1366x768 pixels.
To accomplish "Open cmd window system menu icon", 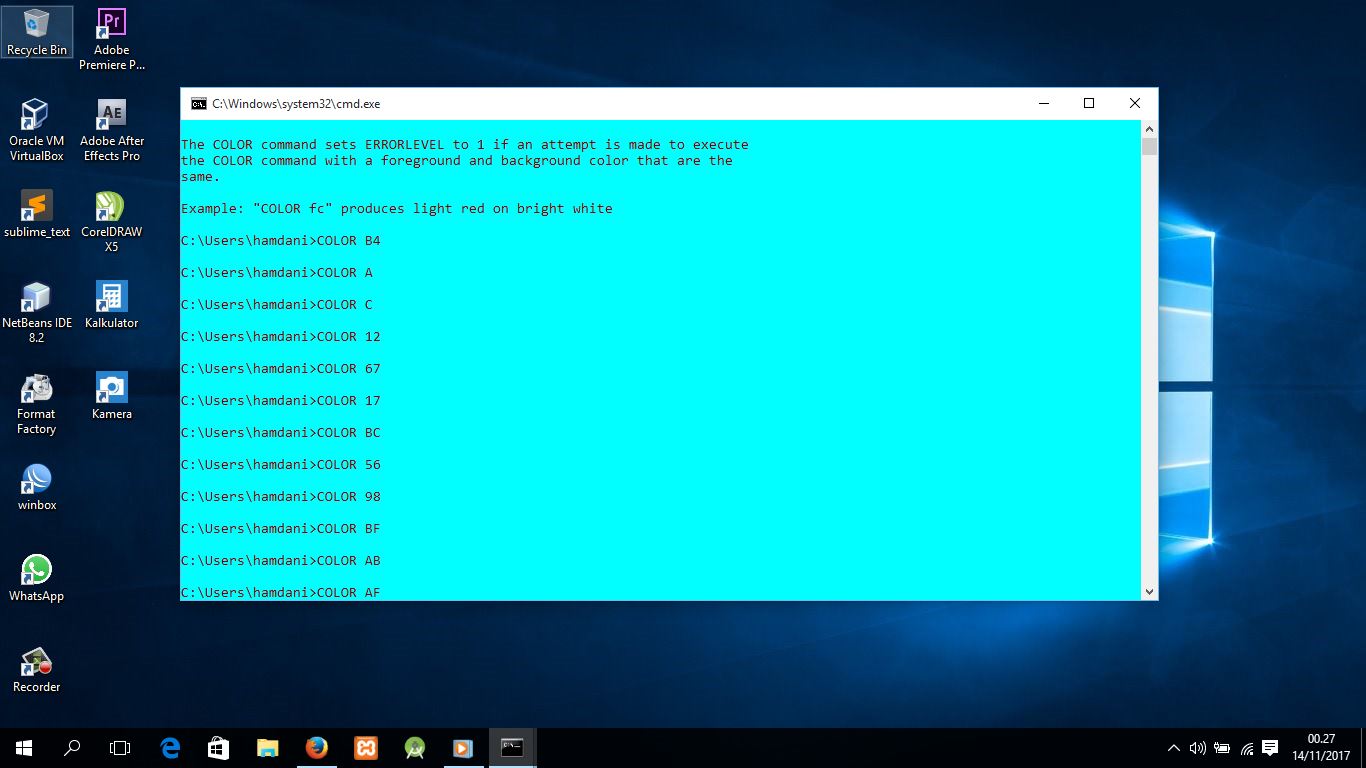I will point(199,103).
